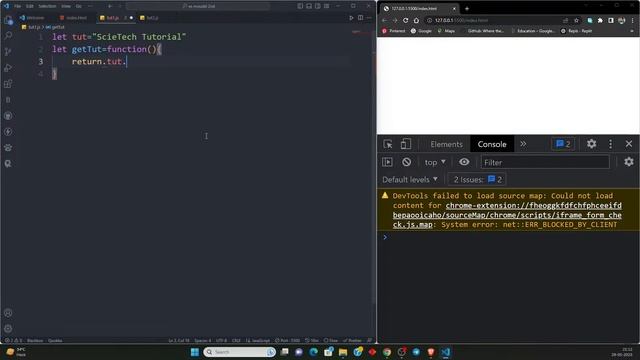Click the VS Code command center search
Image resolution: width=640 pixels, height=360 pixels.
198,6
